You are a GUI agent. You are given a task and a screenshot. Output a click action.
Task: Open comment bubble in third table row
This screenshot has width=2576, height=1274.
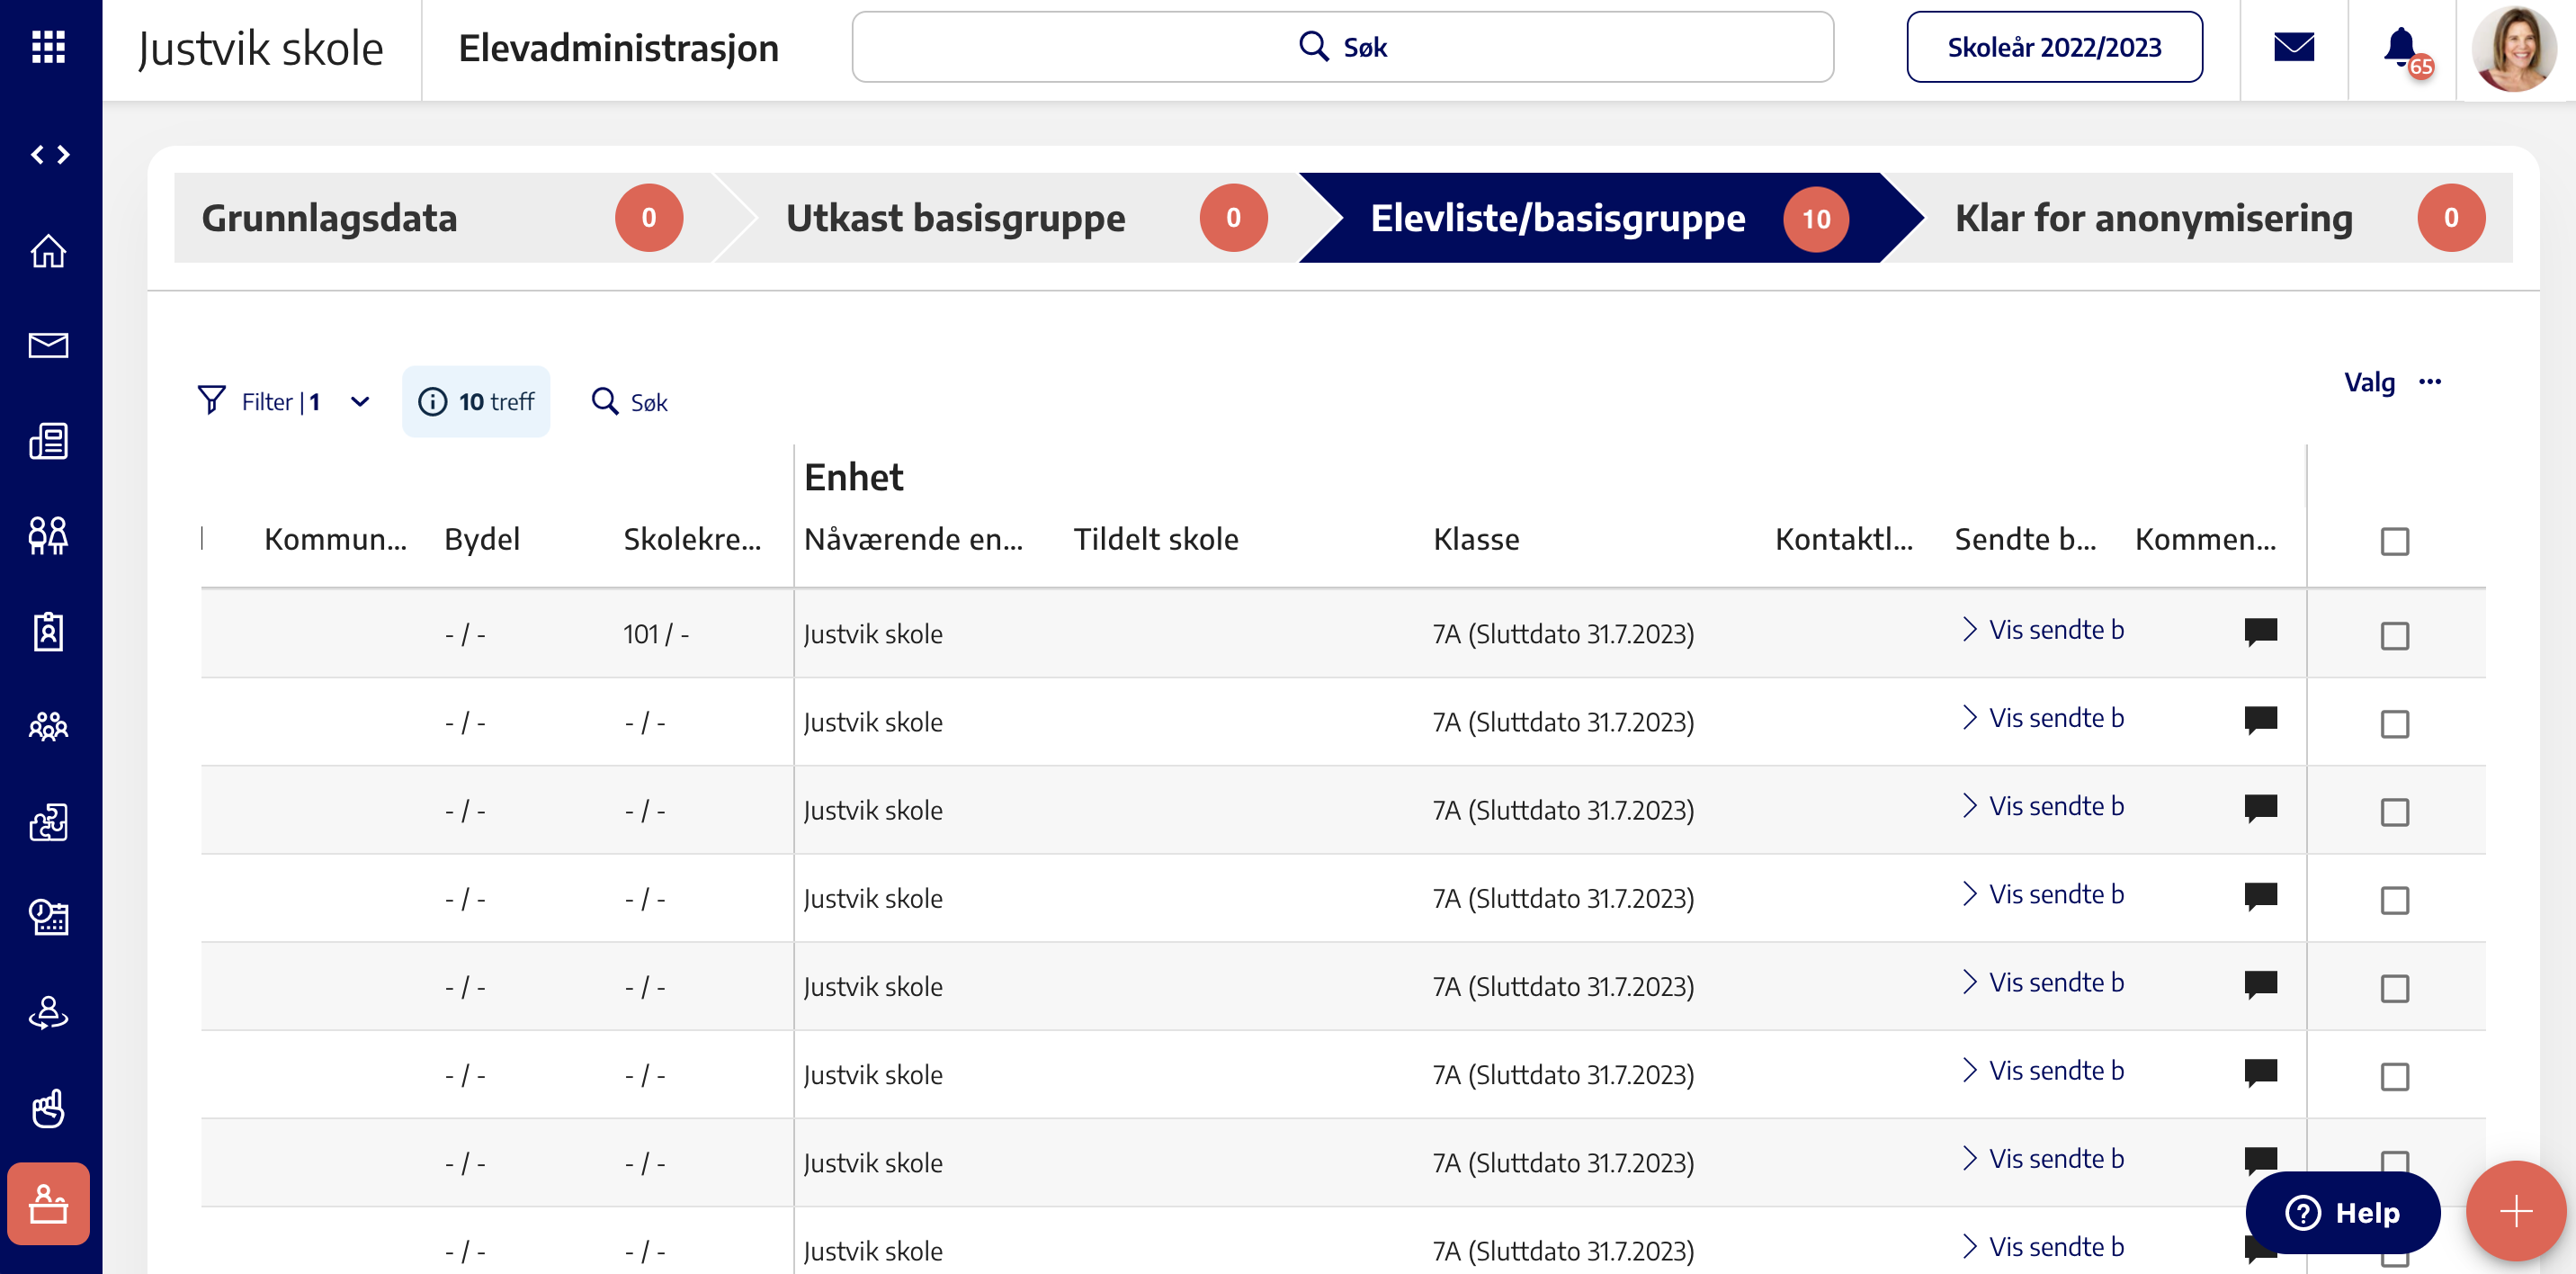click(x=2260, y=808)
